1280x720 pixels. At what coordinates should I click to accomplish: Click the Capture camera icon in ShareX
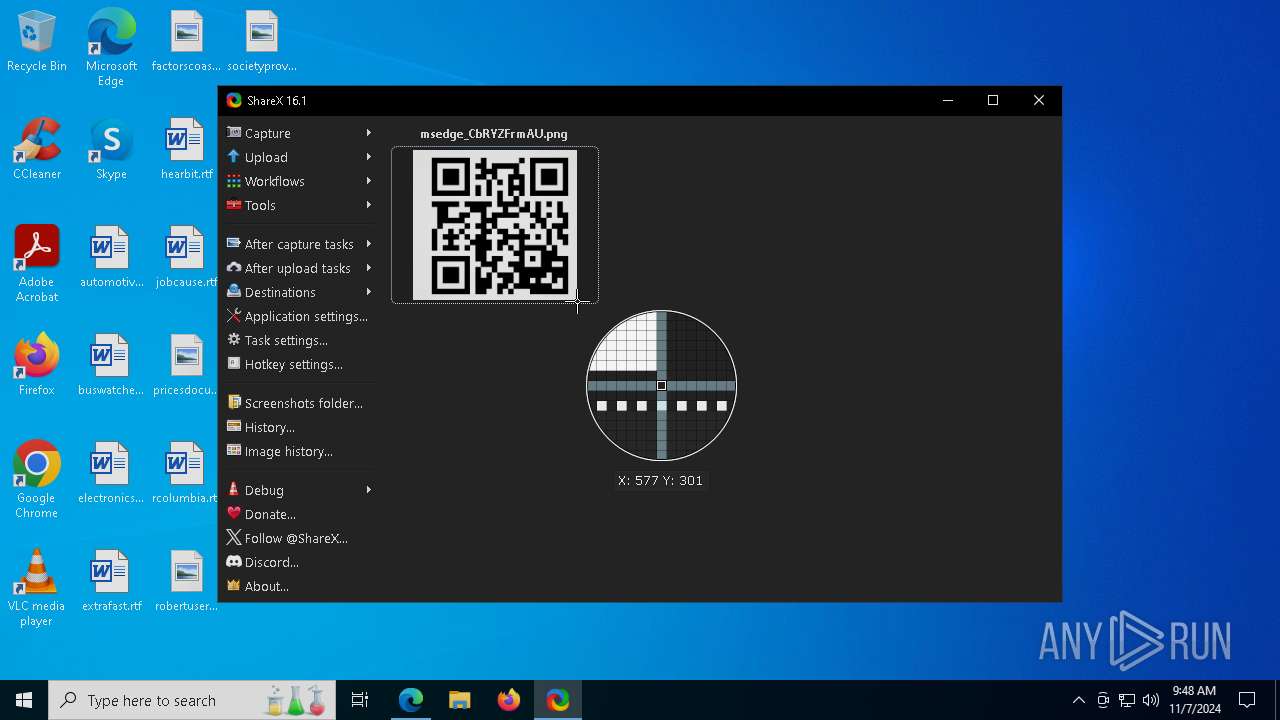234,133
